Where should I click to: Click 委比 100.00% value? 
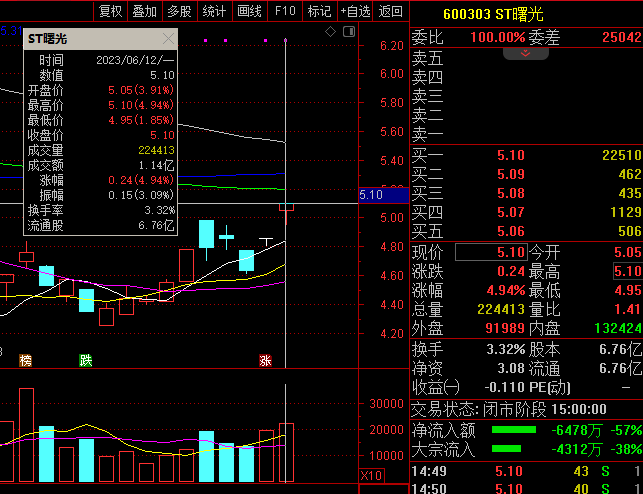[497, 37]
